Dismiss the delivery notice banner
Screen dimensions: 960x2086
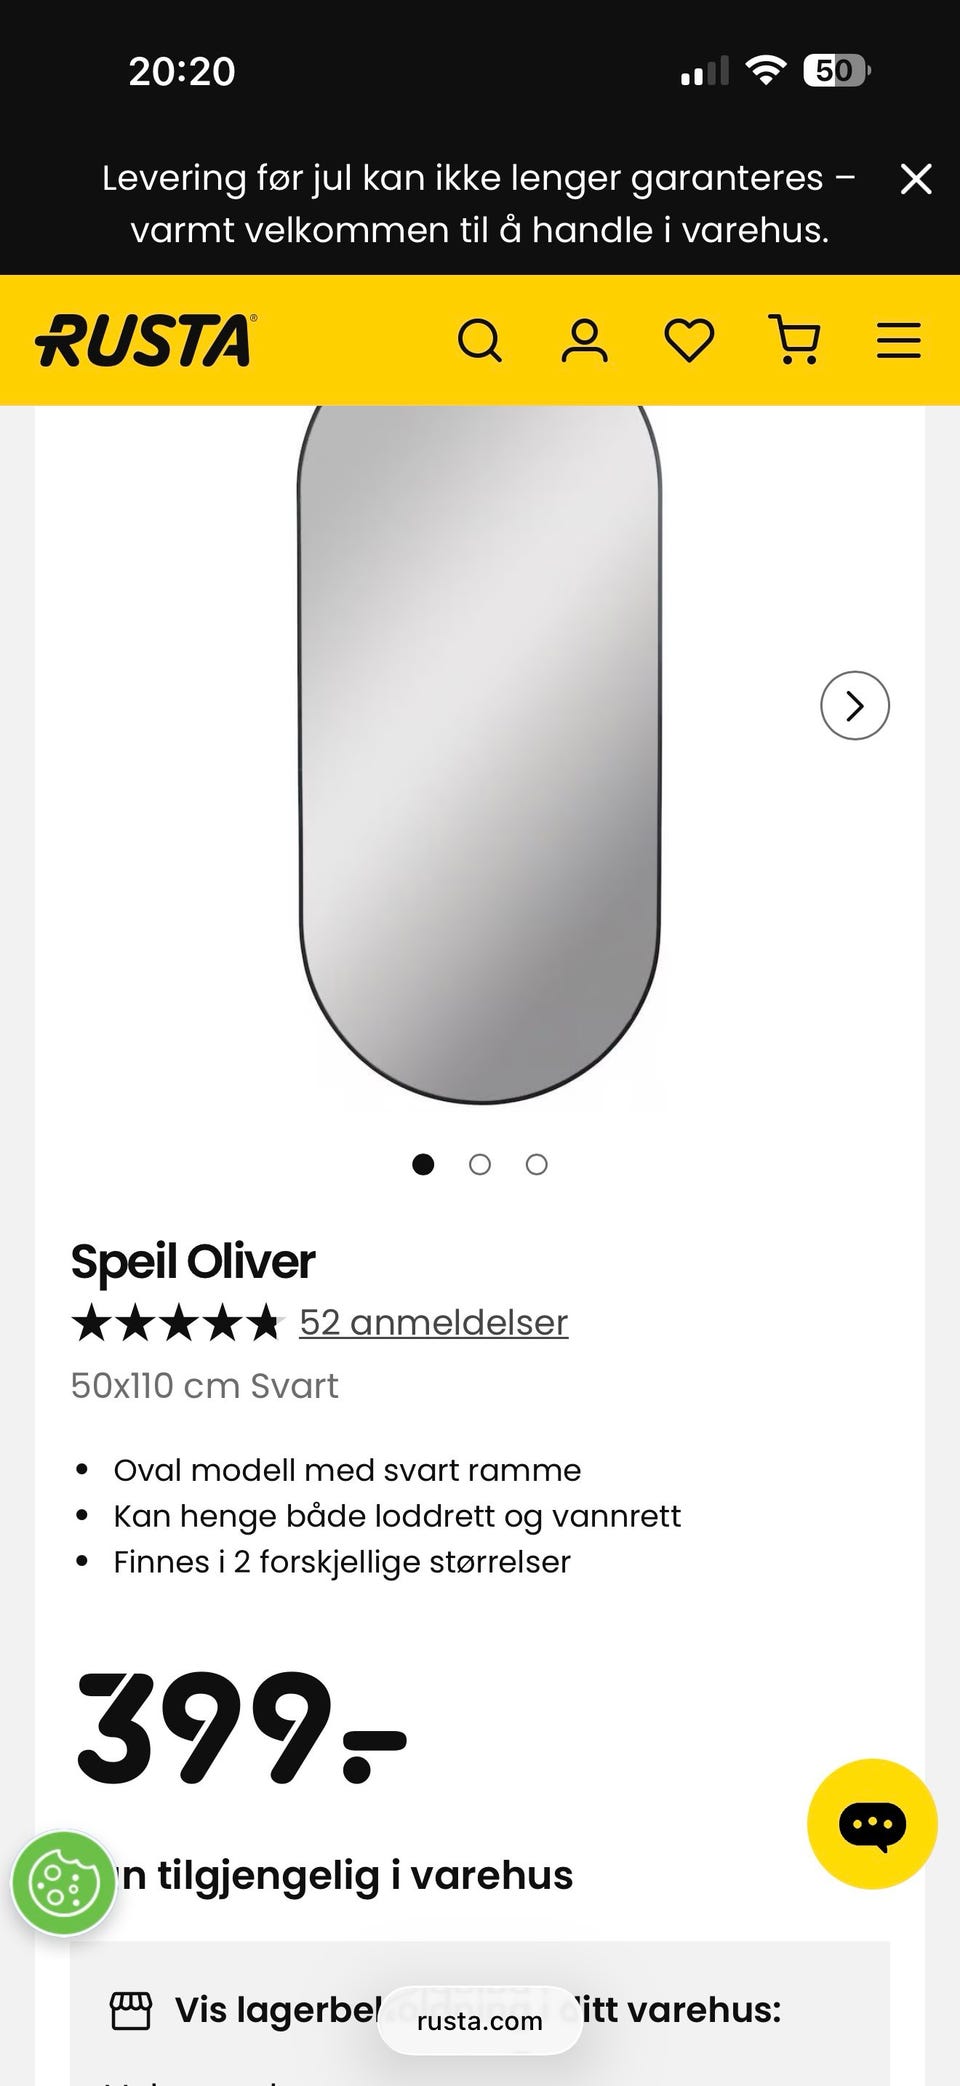point(916,180)
